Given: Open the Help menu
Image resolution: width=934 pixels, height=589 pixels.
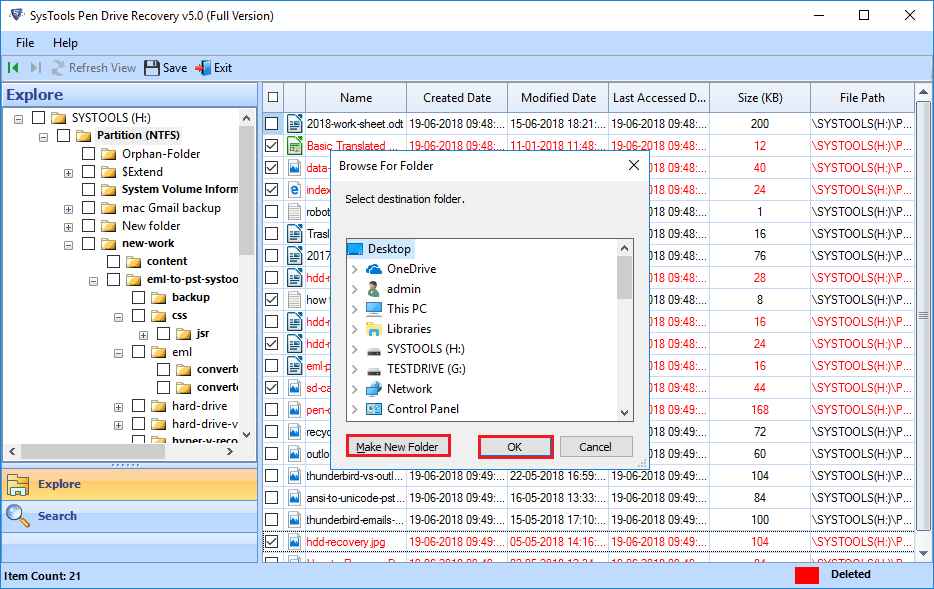Looking at the screenshot, I should 65,43.
